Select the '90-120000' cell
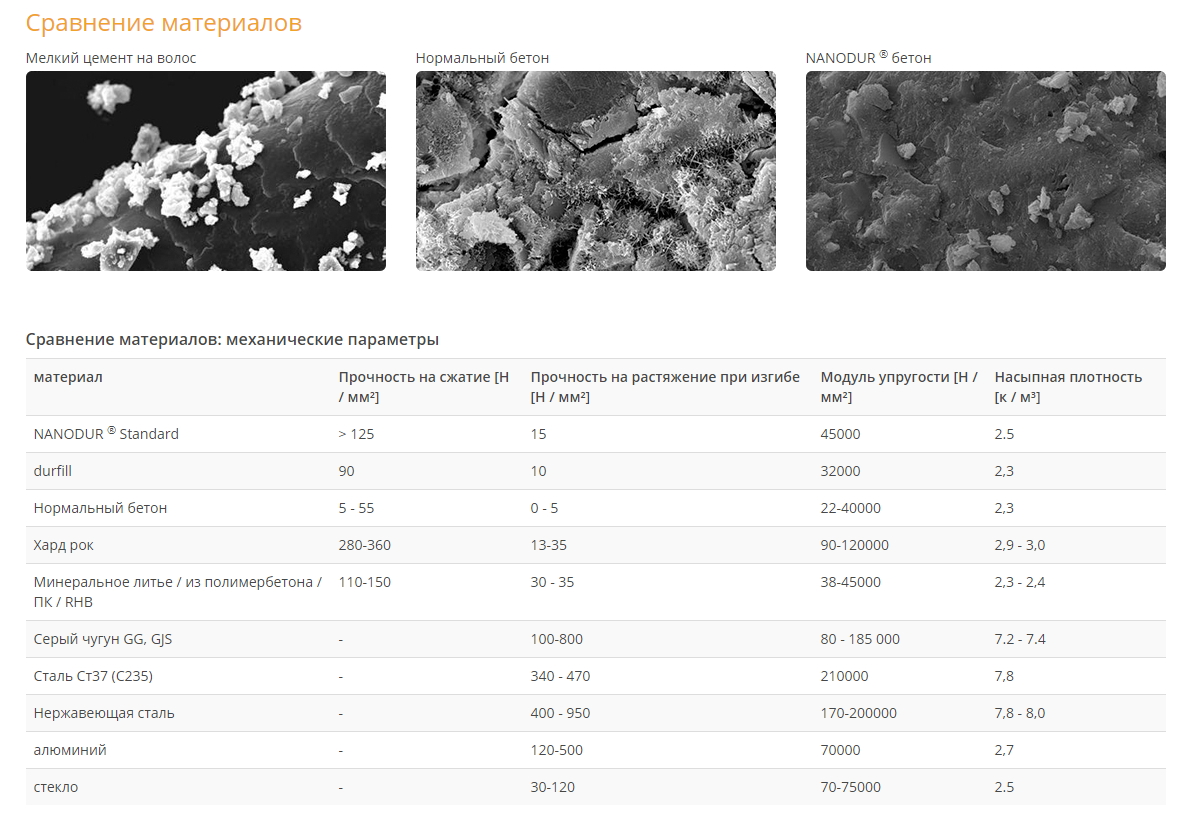1184x823 pixels. point(855,545)
